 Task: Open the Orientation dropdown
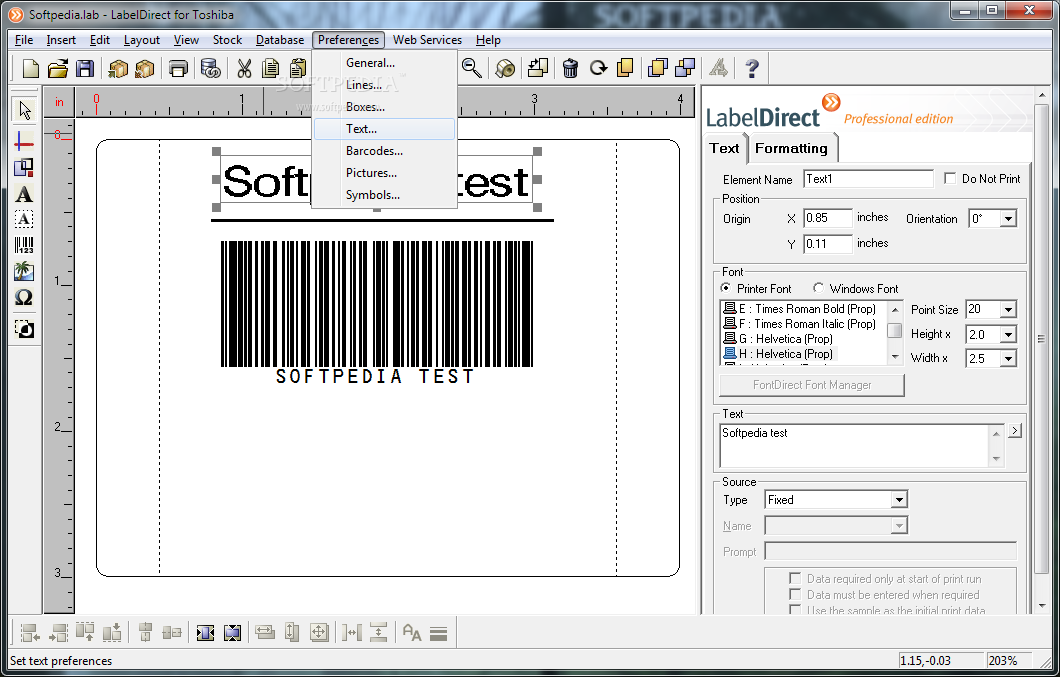click(1008, 218)
